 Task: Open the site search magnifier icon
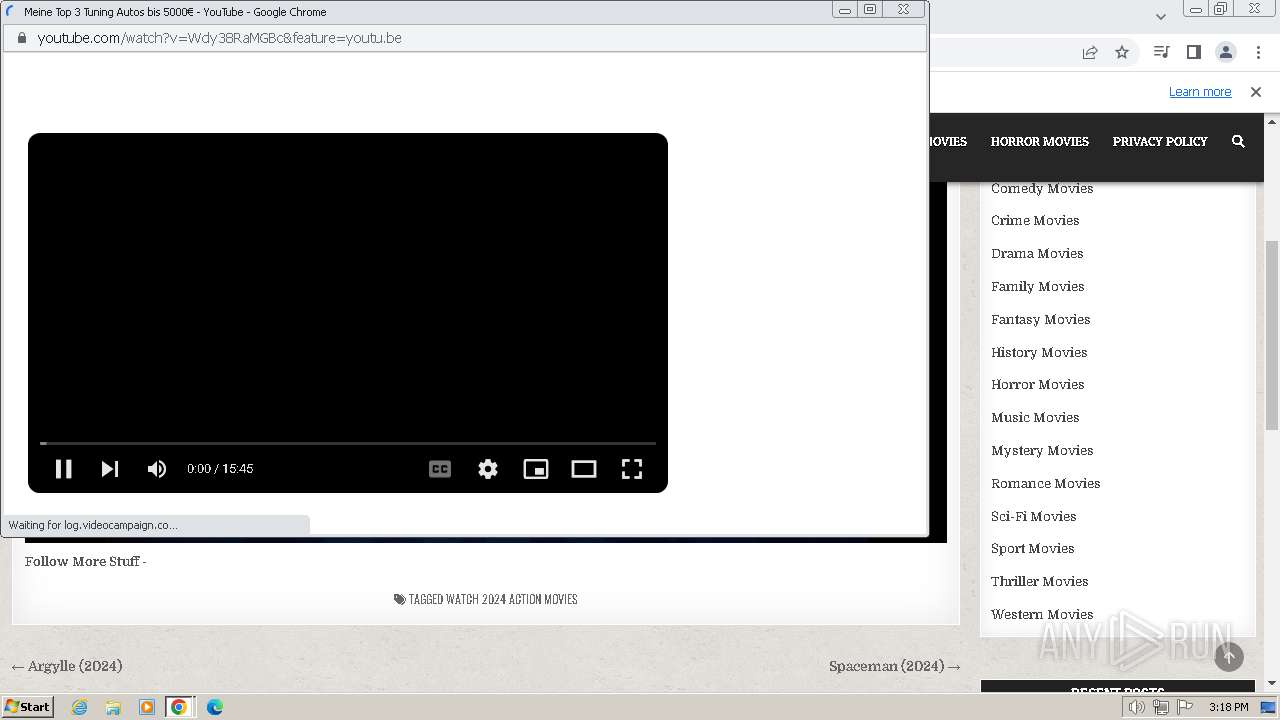pyautogui.click(x=1238, y=141)
